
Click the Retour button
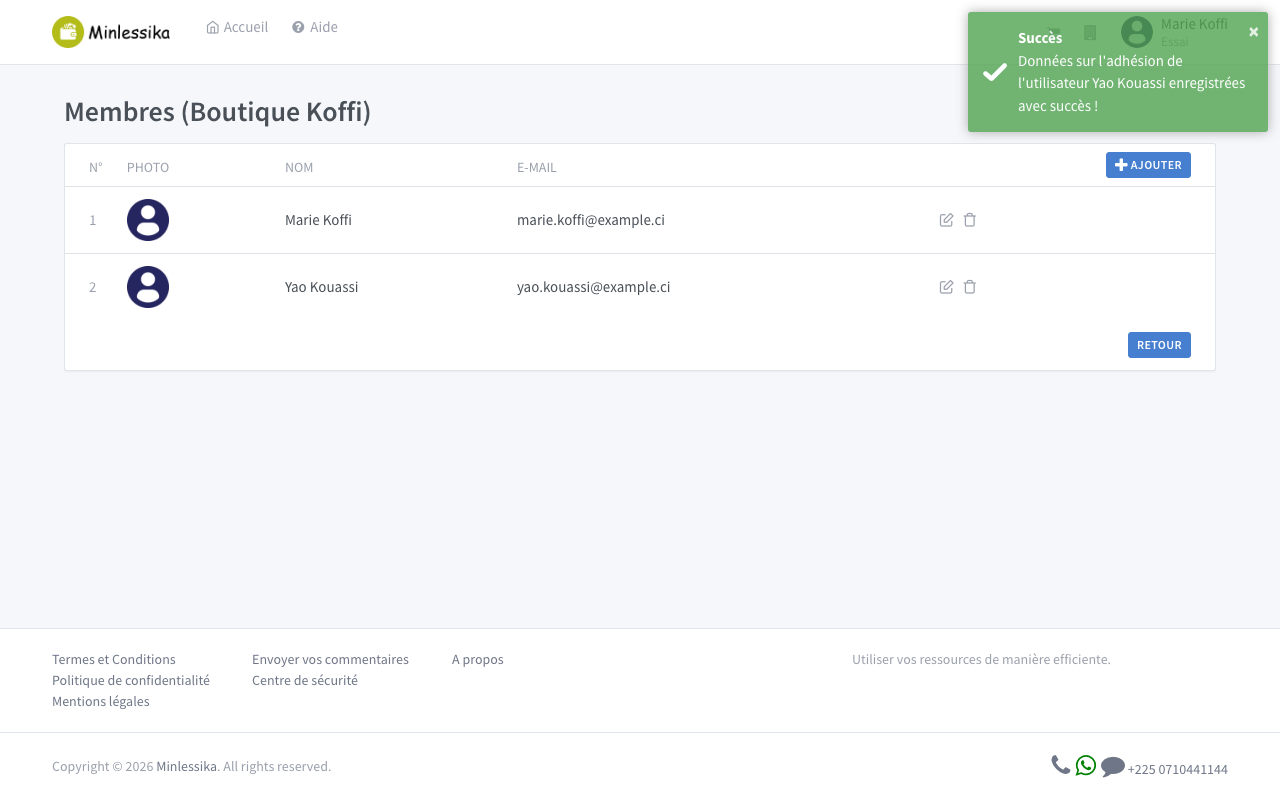[x=1159, y=345]
